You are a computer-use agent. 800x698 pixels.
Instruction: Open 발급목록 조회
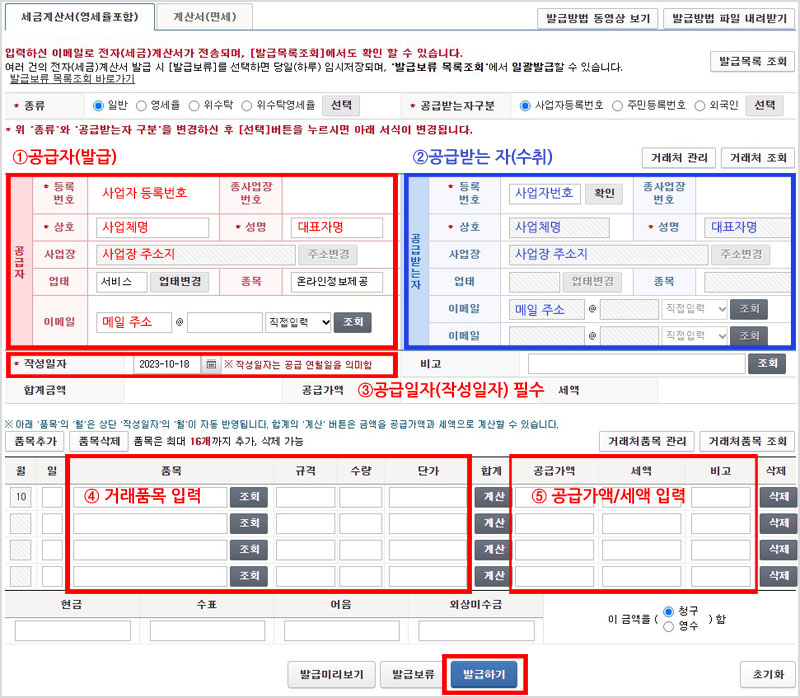coord(753,62)
